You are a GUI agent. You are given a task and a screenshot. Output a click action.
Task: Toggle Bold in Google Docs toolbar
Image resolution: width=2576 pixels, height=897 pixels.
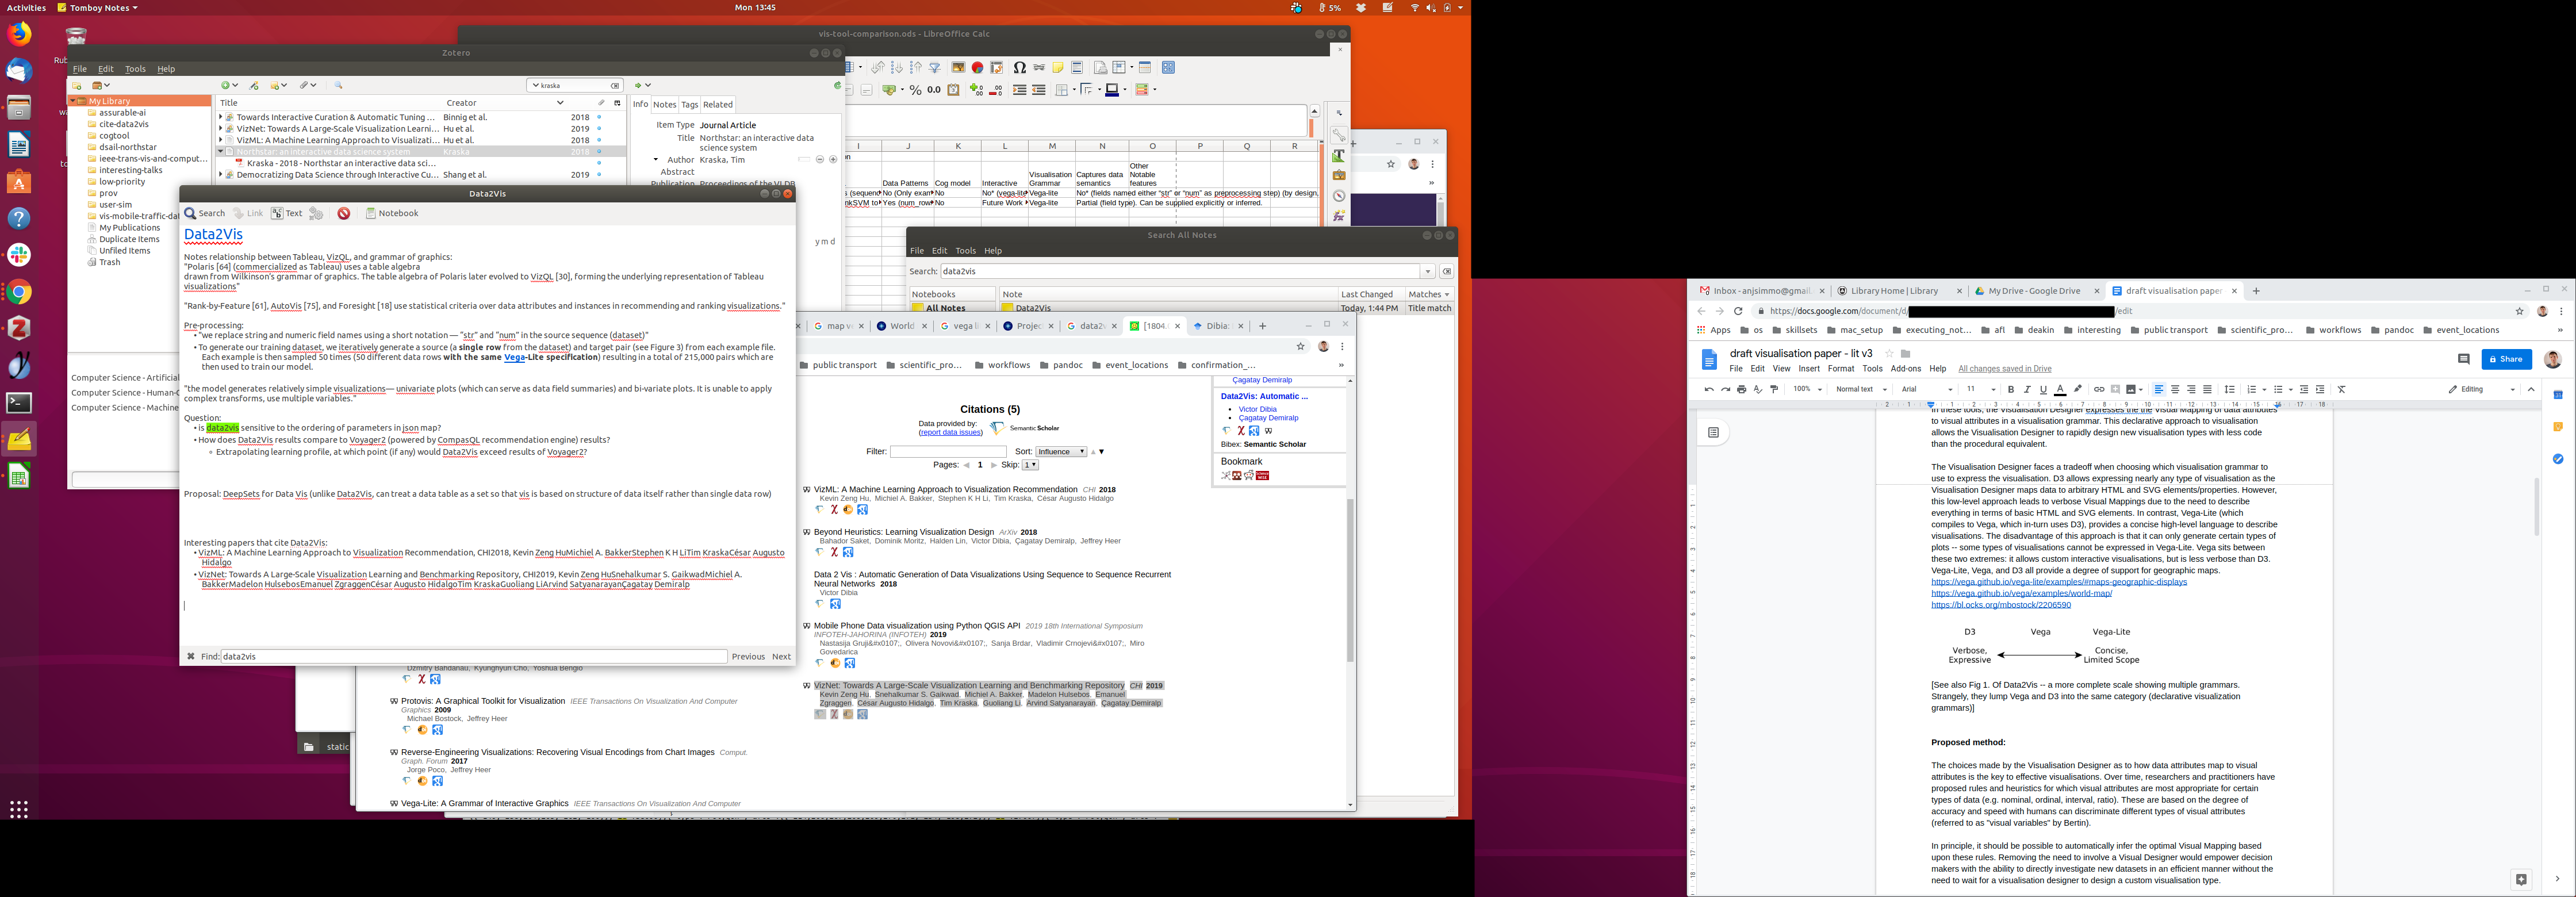tap(2011, 389)
